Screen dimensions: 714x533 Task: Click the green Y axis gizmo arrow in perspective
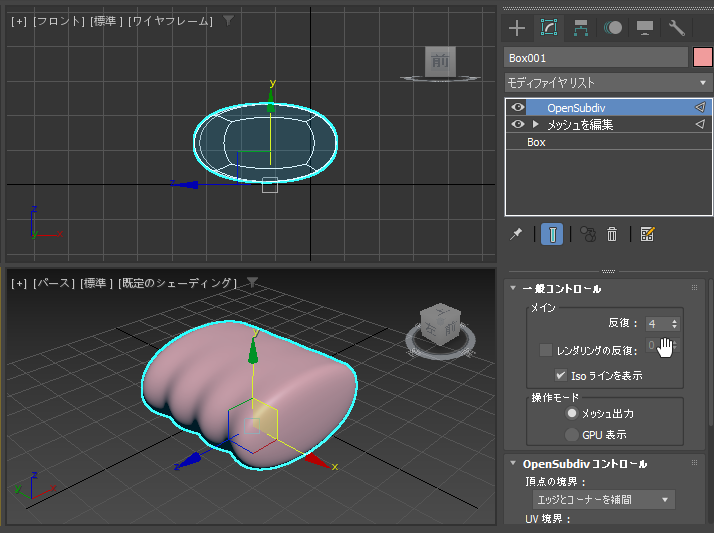pos(253,353)
